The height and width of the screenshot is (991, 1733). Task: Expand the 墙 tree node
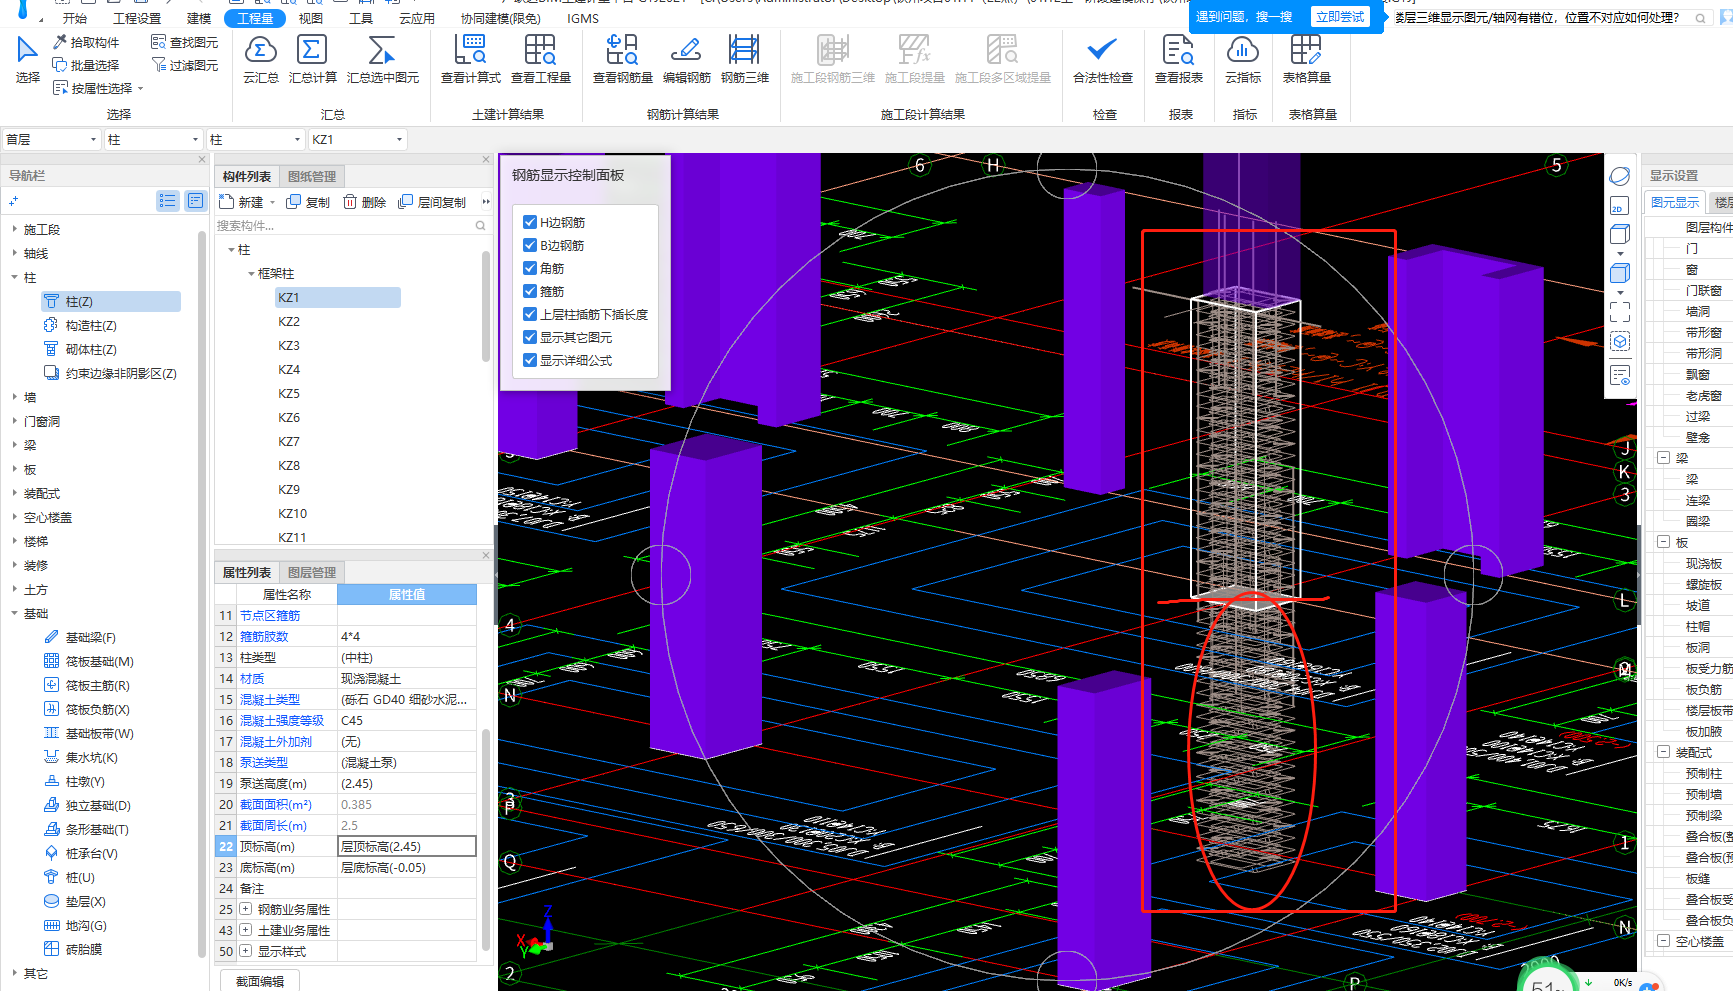pos(14,397)
